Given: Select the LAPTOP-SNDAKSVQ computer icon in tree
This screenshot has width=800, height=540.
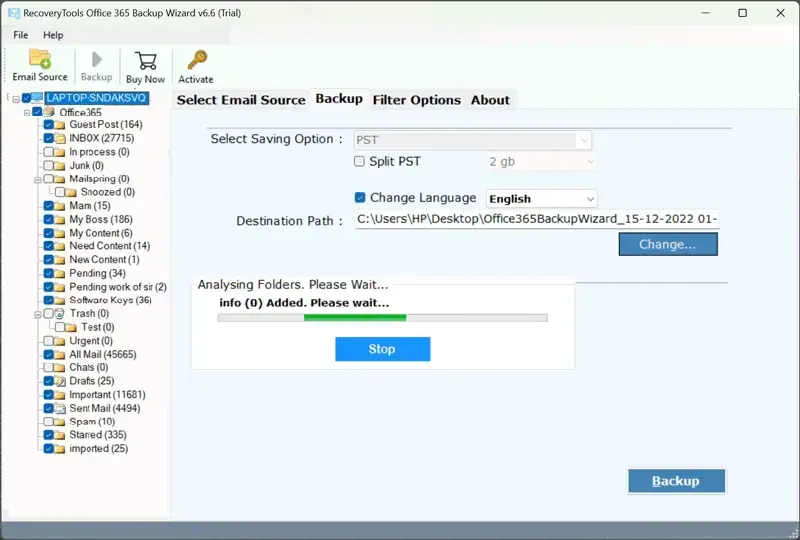Looking at the screenshot, I should point(37,98).
